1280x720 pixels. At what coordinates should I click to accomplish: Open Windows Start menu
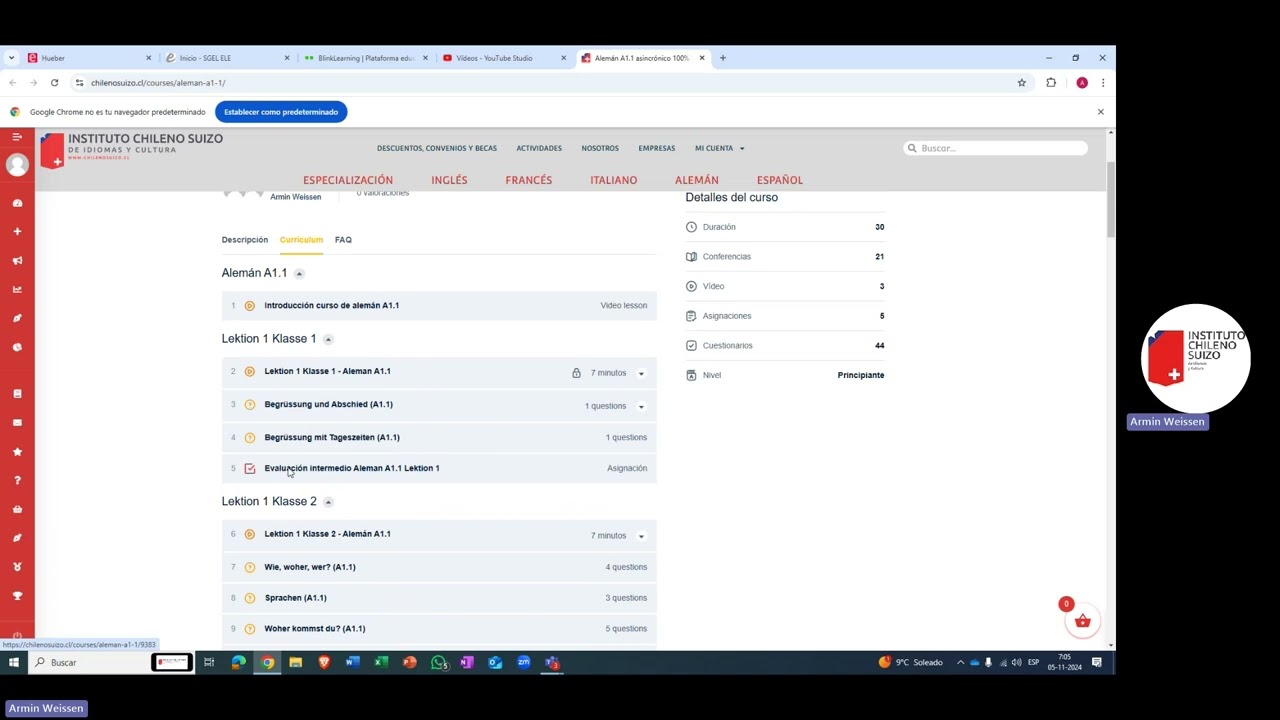14,662
